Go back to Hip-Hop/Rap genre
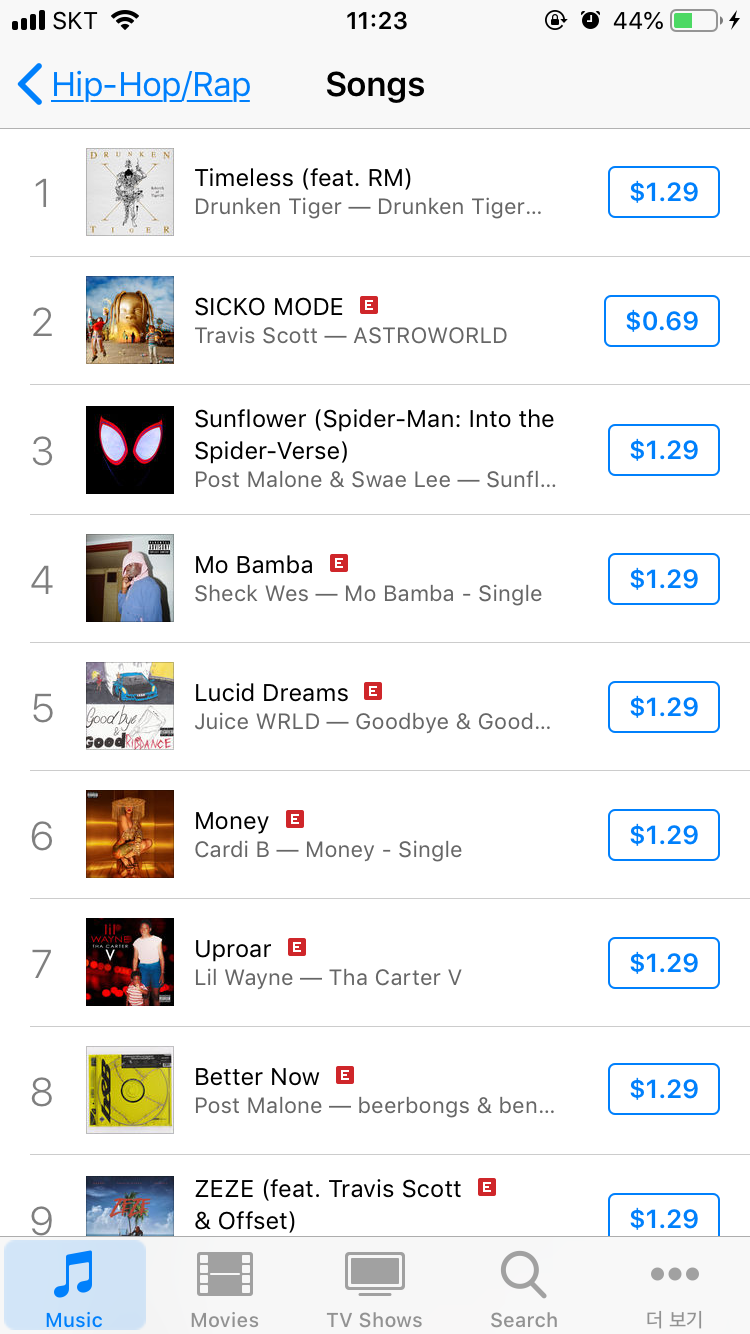This screenshot has width=750, height=1334. click(150, 86)
